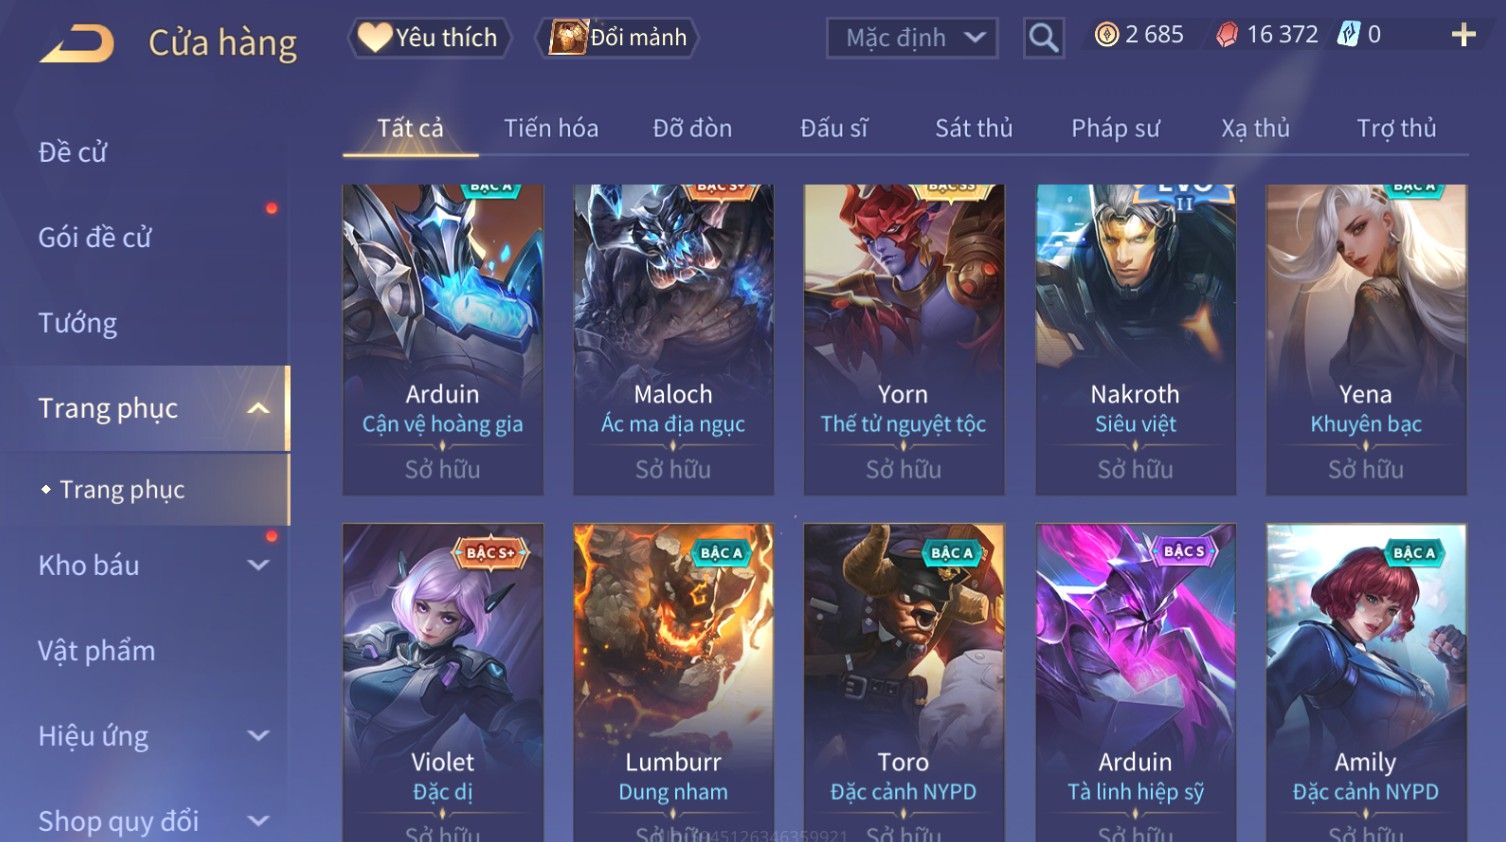Image resolution: width=1506 pixels, height=842 pixels.
Task: Open Gói đề cử sidebar item
Action: (x=95, y=238)
